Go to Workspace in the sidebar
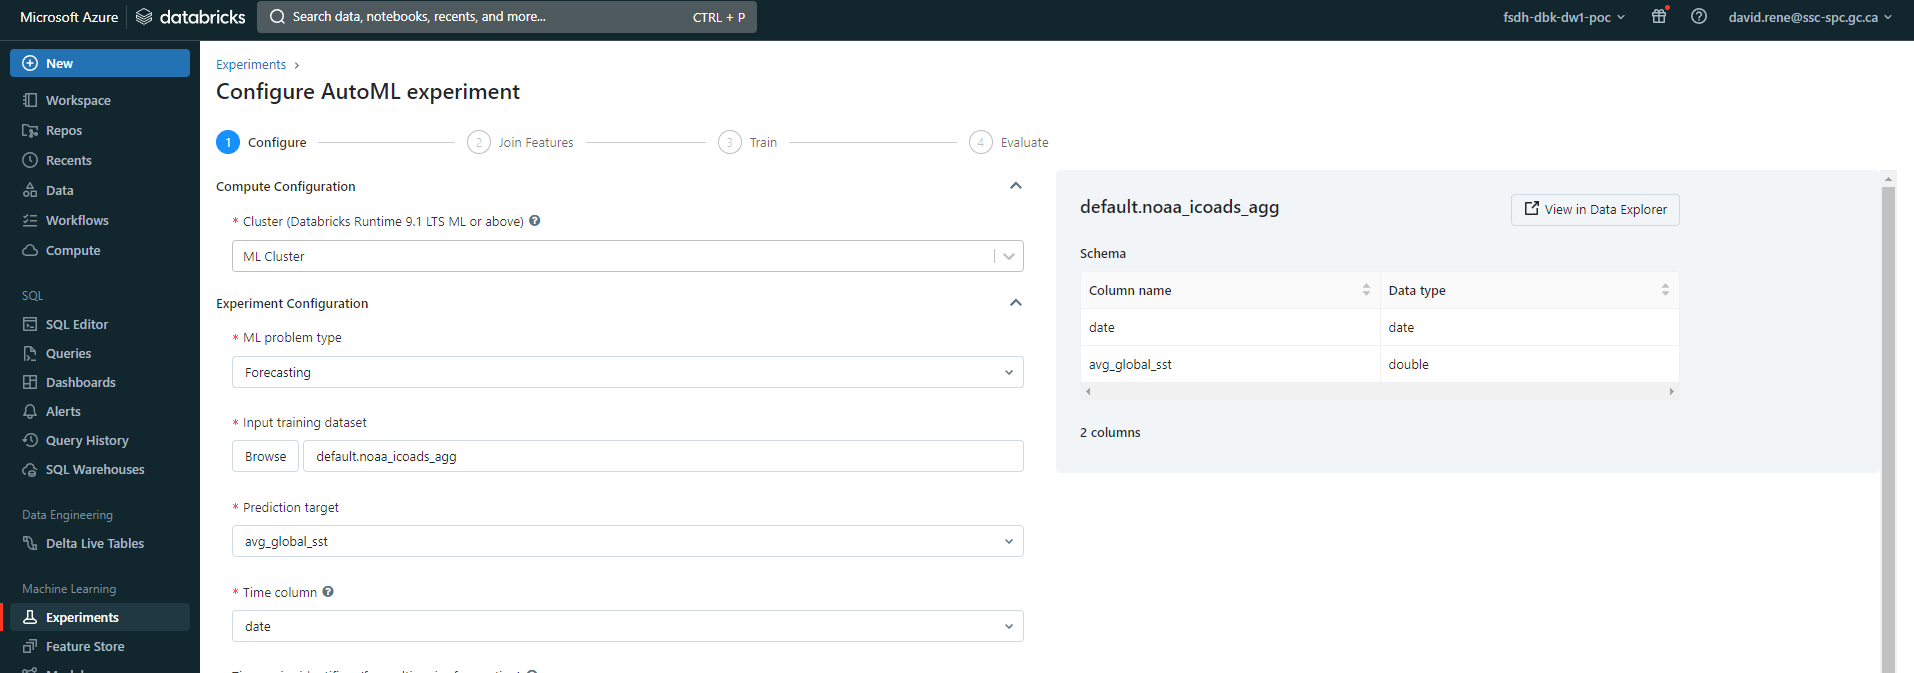Screen dimensions: 1914x673 [x=78, y=100]
